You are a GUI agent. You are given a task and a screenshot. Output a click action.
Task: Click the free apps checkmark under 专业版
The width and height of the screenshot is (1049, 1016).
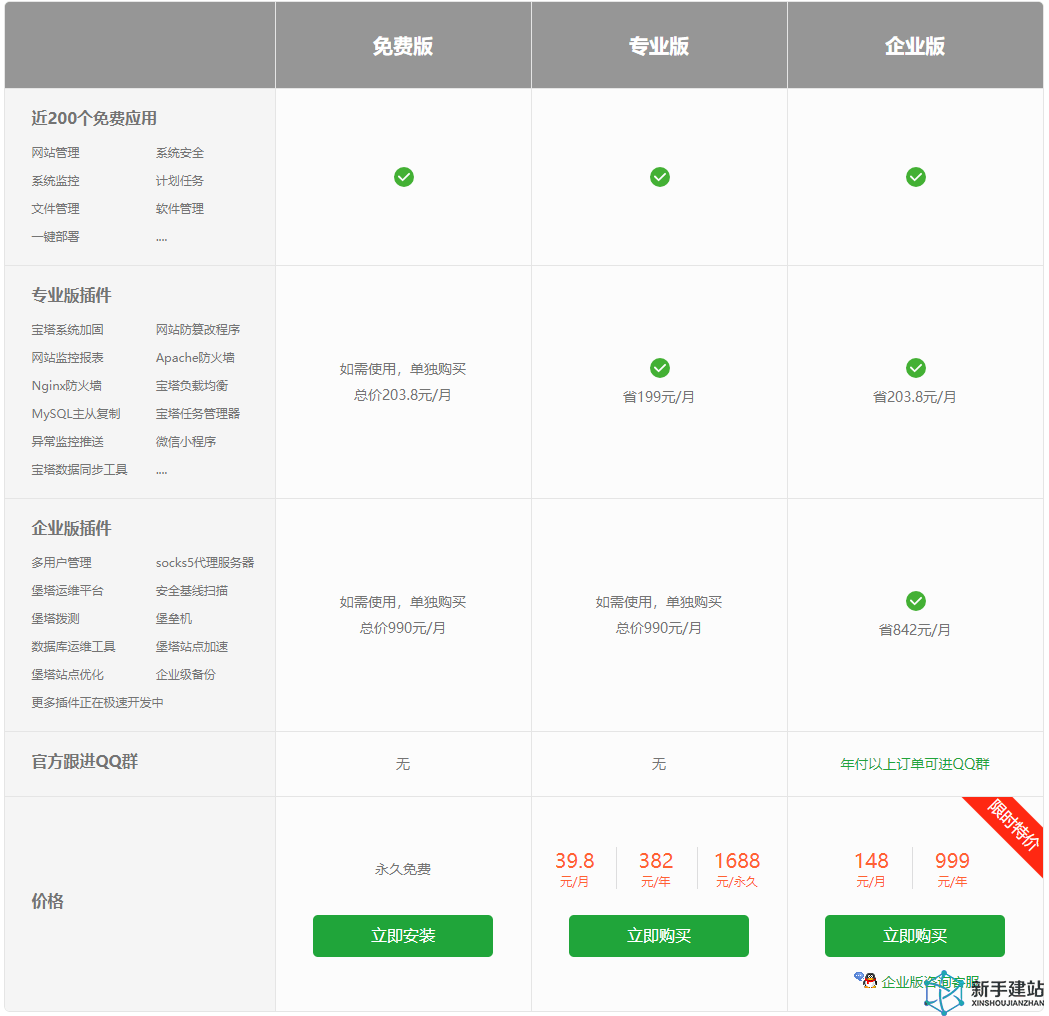pos(660,177)
